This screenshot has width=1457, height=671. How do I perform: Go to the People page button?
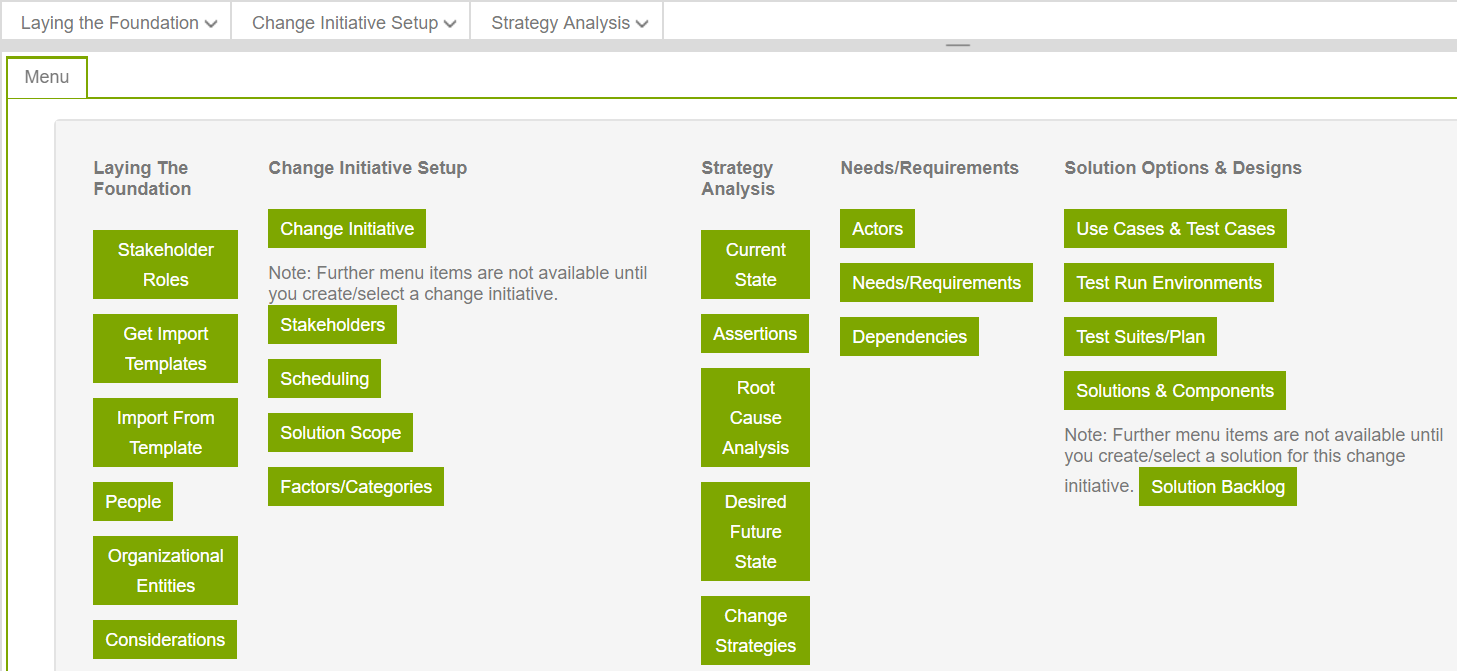(133, 502)
